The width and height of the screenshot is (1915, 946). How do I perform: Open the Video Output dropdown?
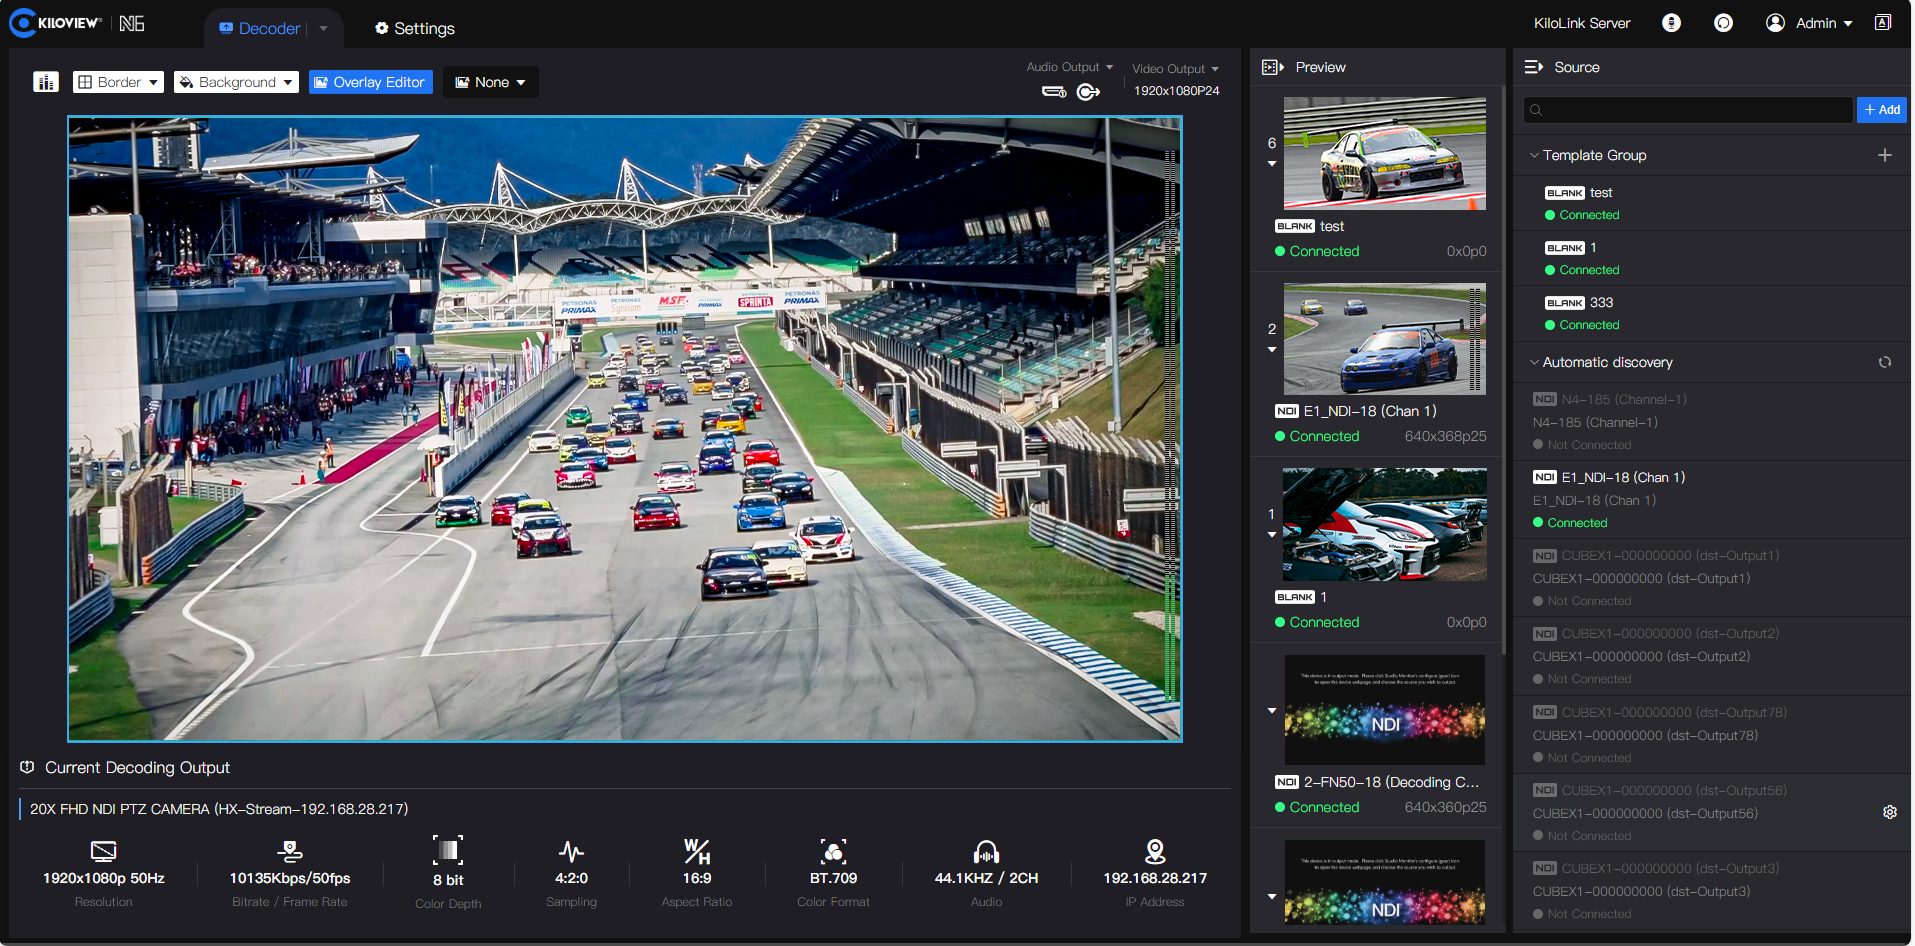click(x=1175, y=69)
